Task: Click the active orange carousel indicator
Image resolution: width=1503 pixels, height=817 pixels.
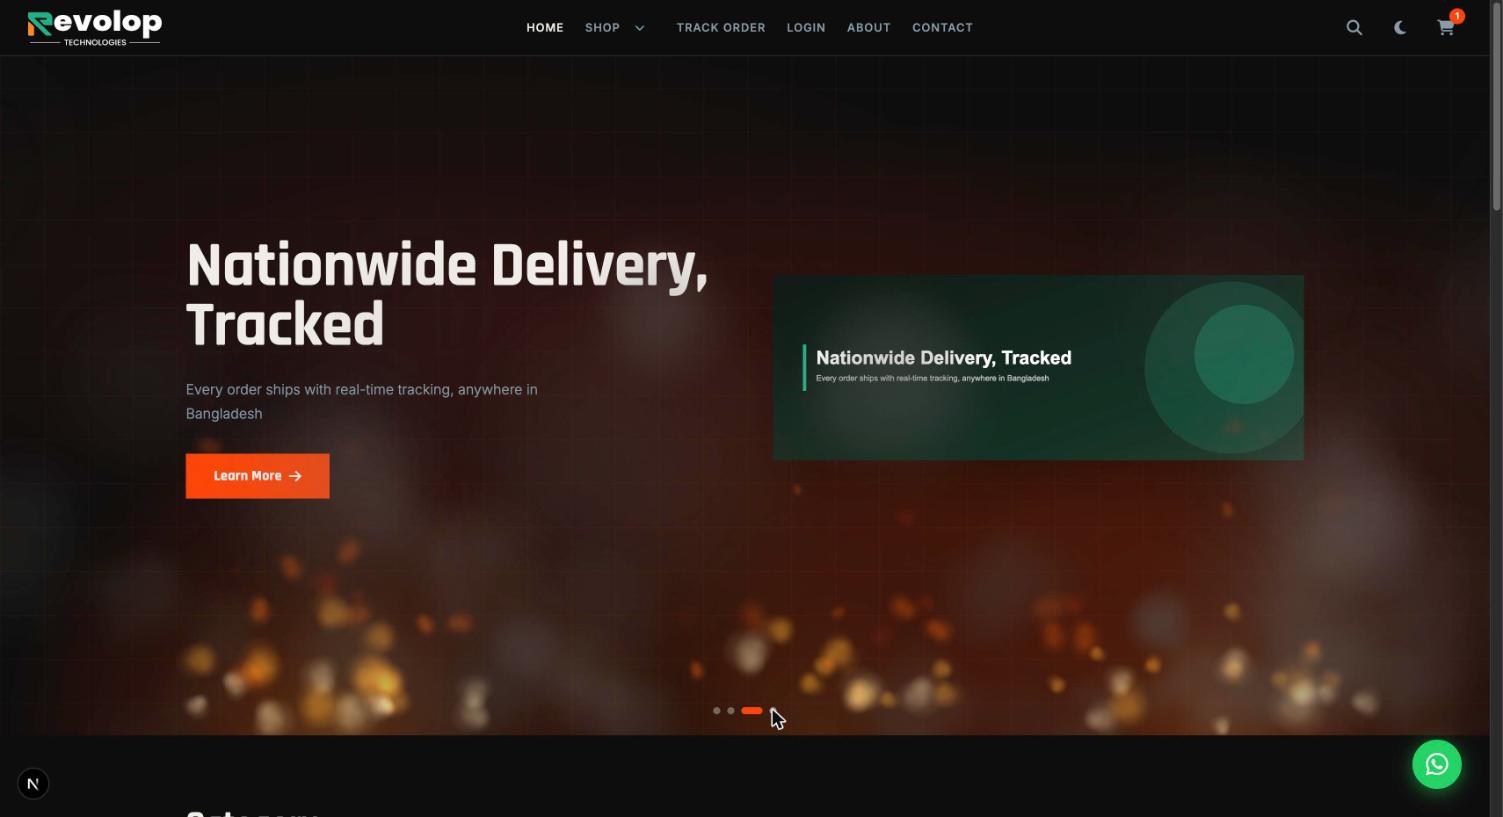Action: coord(752,711)
